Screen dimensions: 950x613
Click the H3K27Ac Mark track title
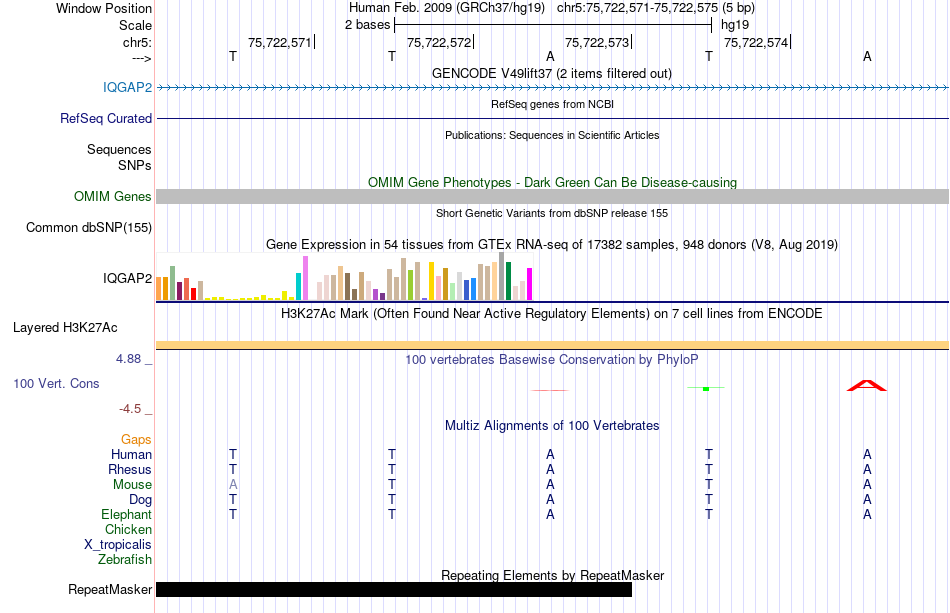(x=552, y=314)
